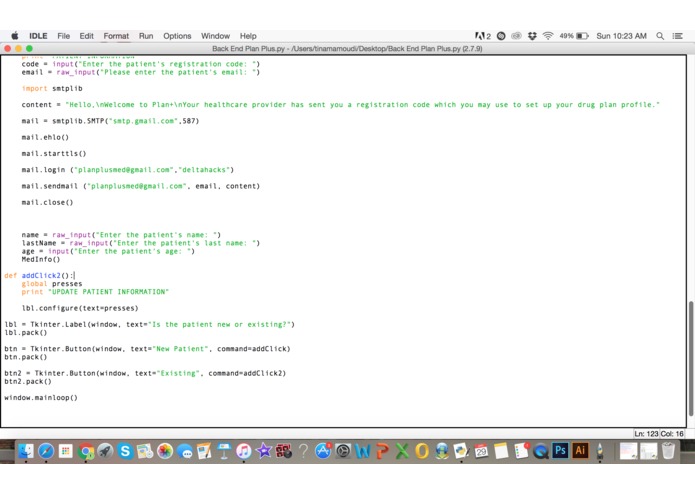This screenshot has height=494, width=695.
Task: Place cursor on 'import smtplib' line
Action: click(x=52, y=89)
